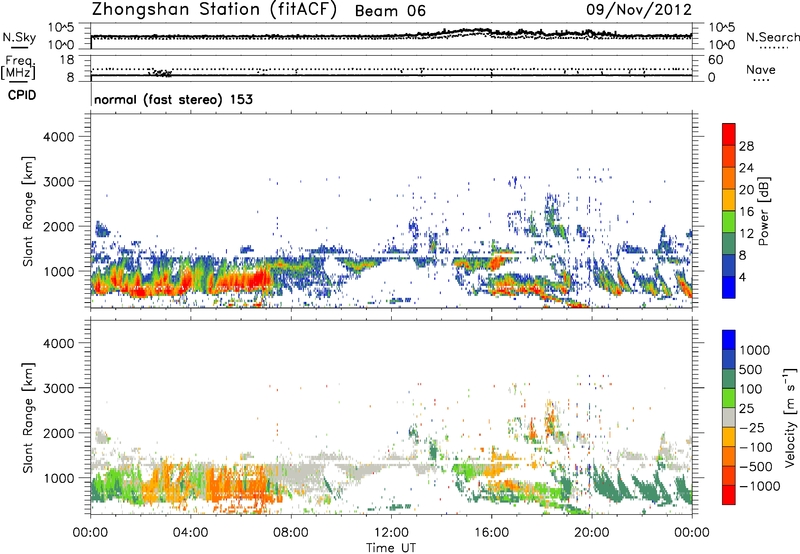The width and height of the screenshot is (800, 554).
Task: Click '-500' on the Velocity color bar
Action: pyautogui.click(x=756, y=467)
